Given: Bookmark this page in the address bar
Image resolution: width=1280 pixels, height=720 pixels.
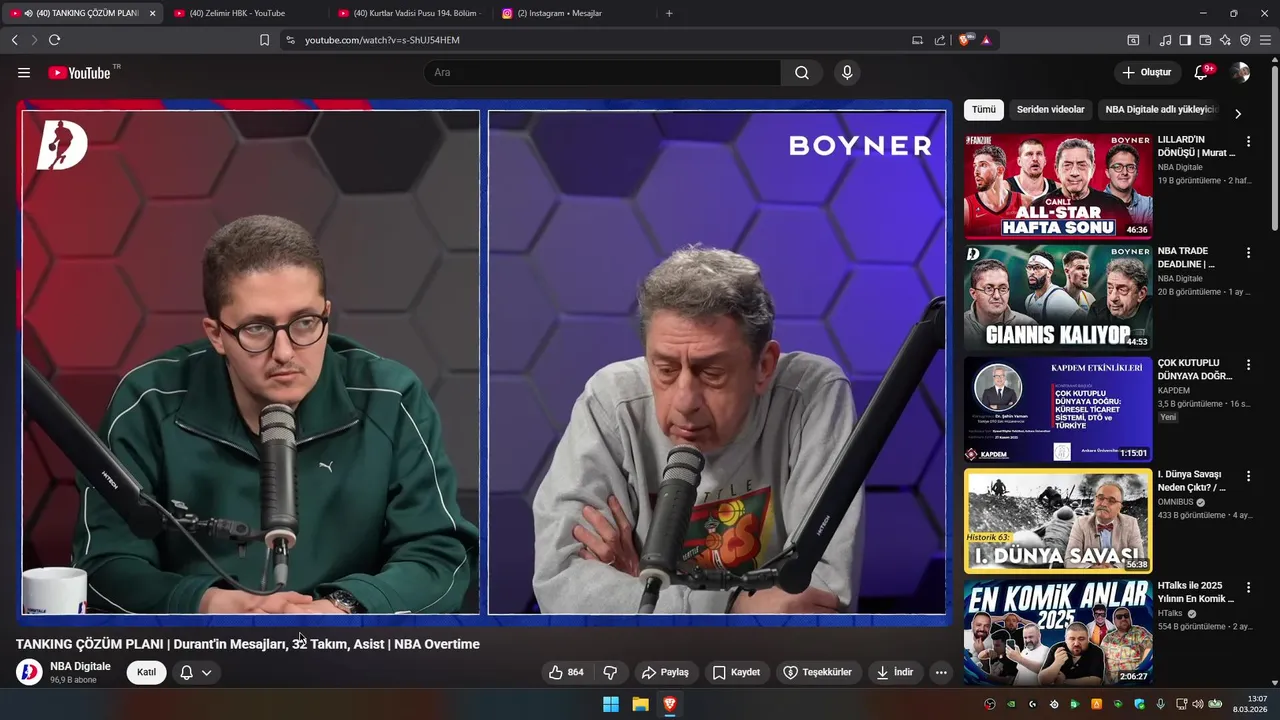Looking at the screenshot, I should (264, 40).
